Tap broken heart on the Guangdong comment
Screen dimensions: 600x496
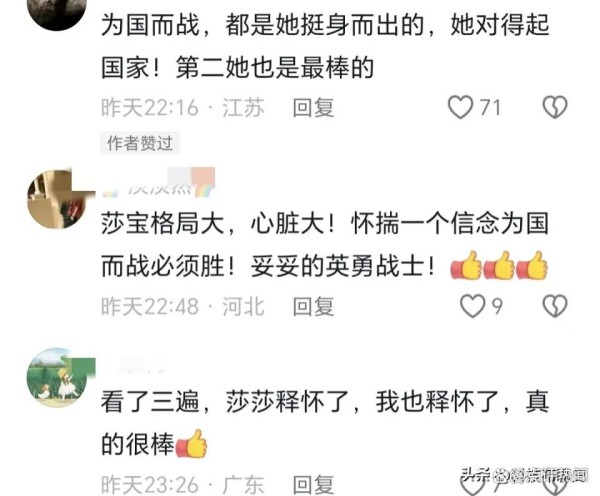click(555, 485)
